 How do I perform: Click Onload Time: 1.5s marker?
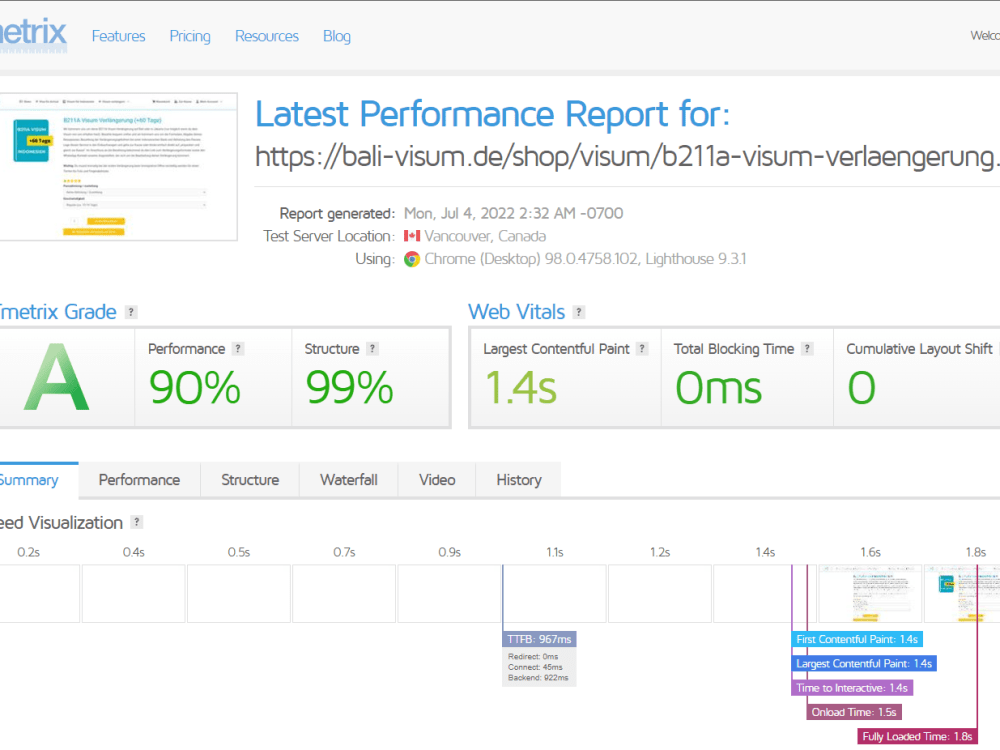coord(854,712)
